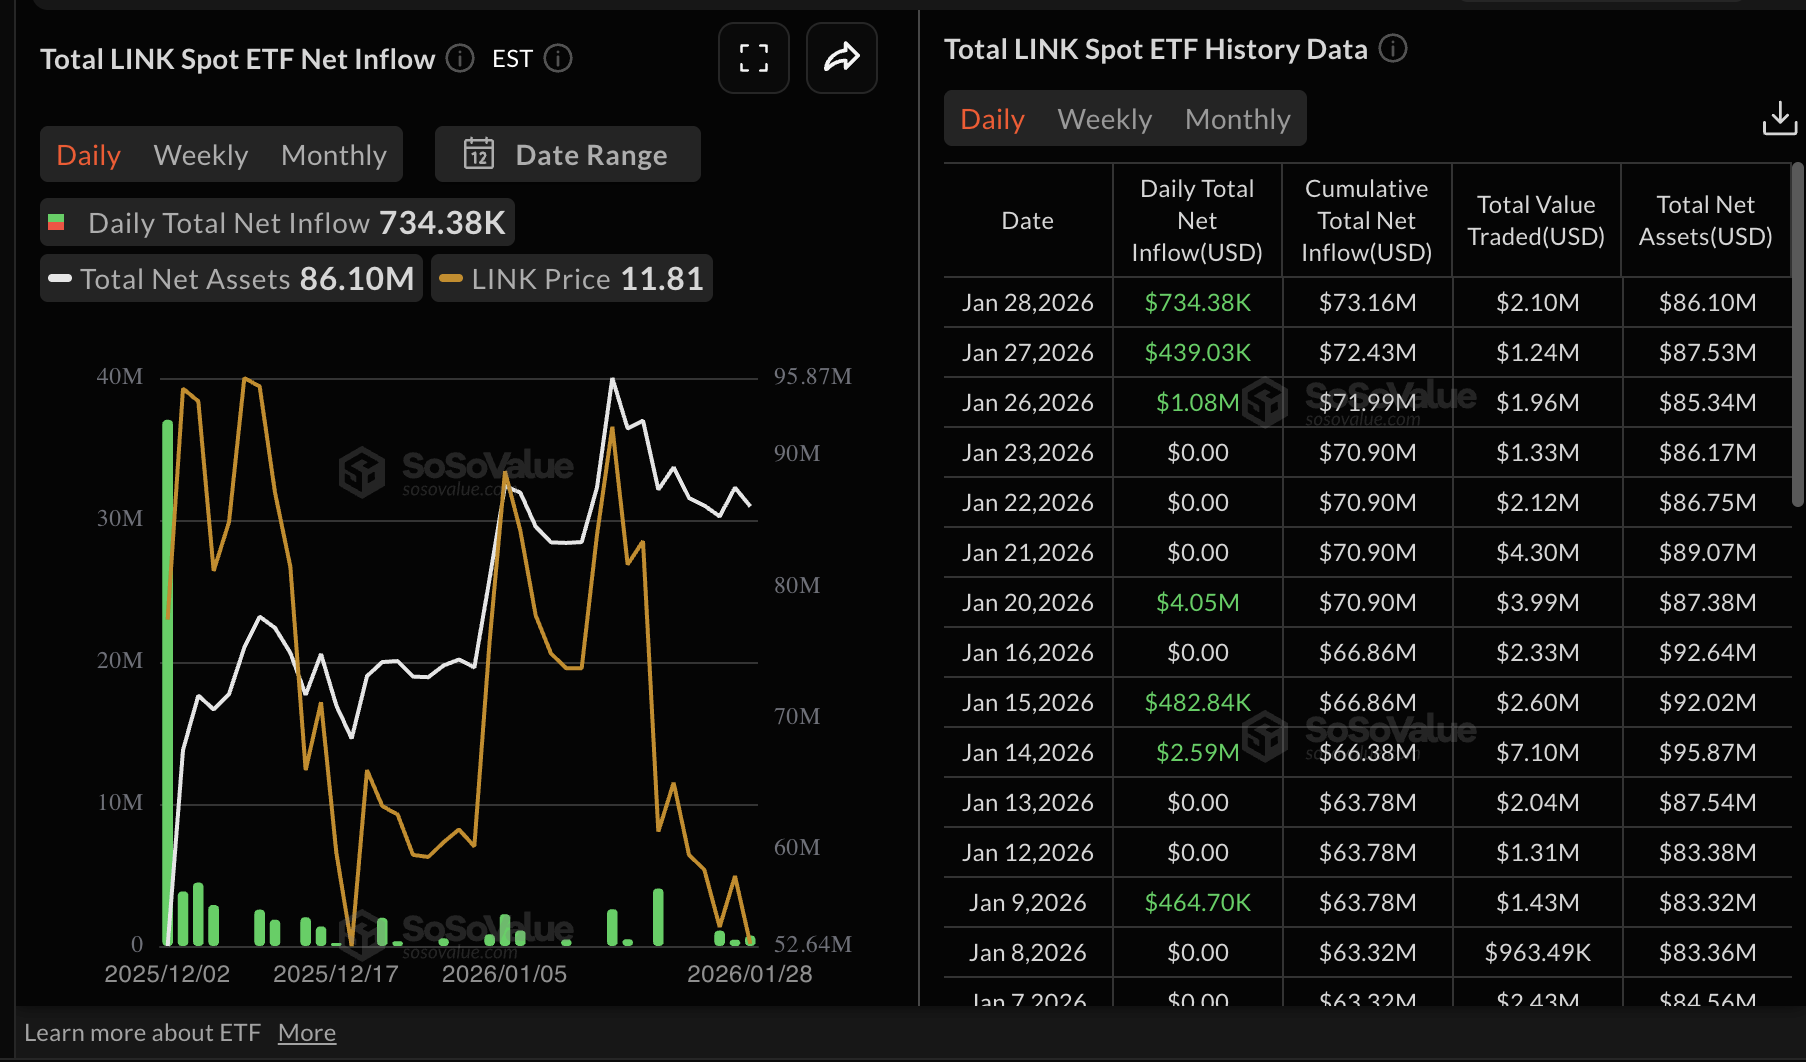Screen dimensions: 1806x1062
Task: Click the calendar icon in Date Range
Action: coord(480,154)
